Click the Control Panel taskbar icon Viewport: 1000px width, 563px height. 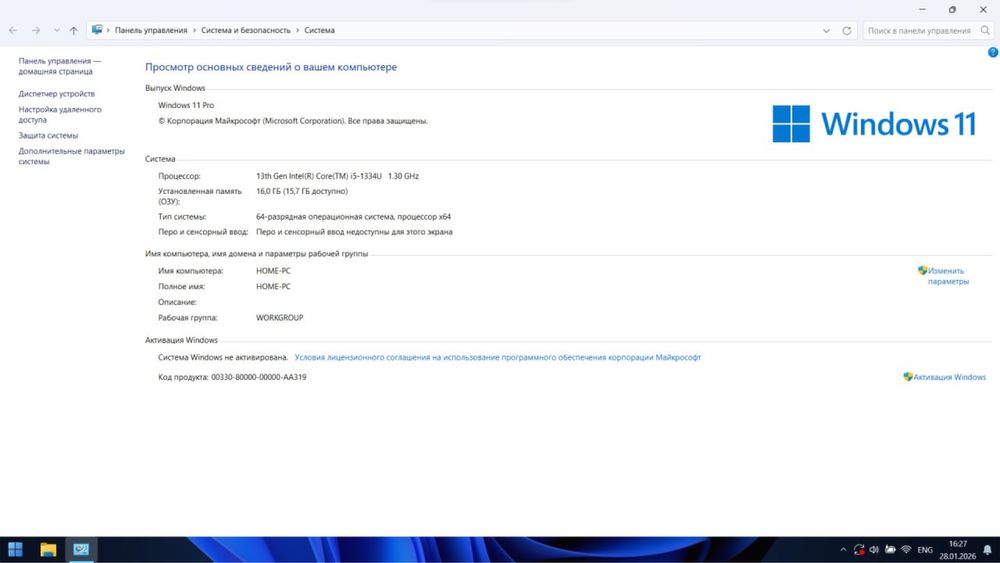81,549
